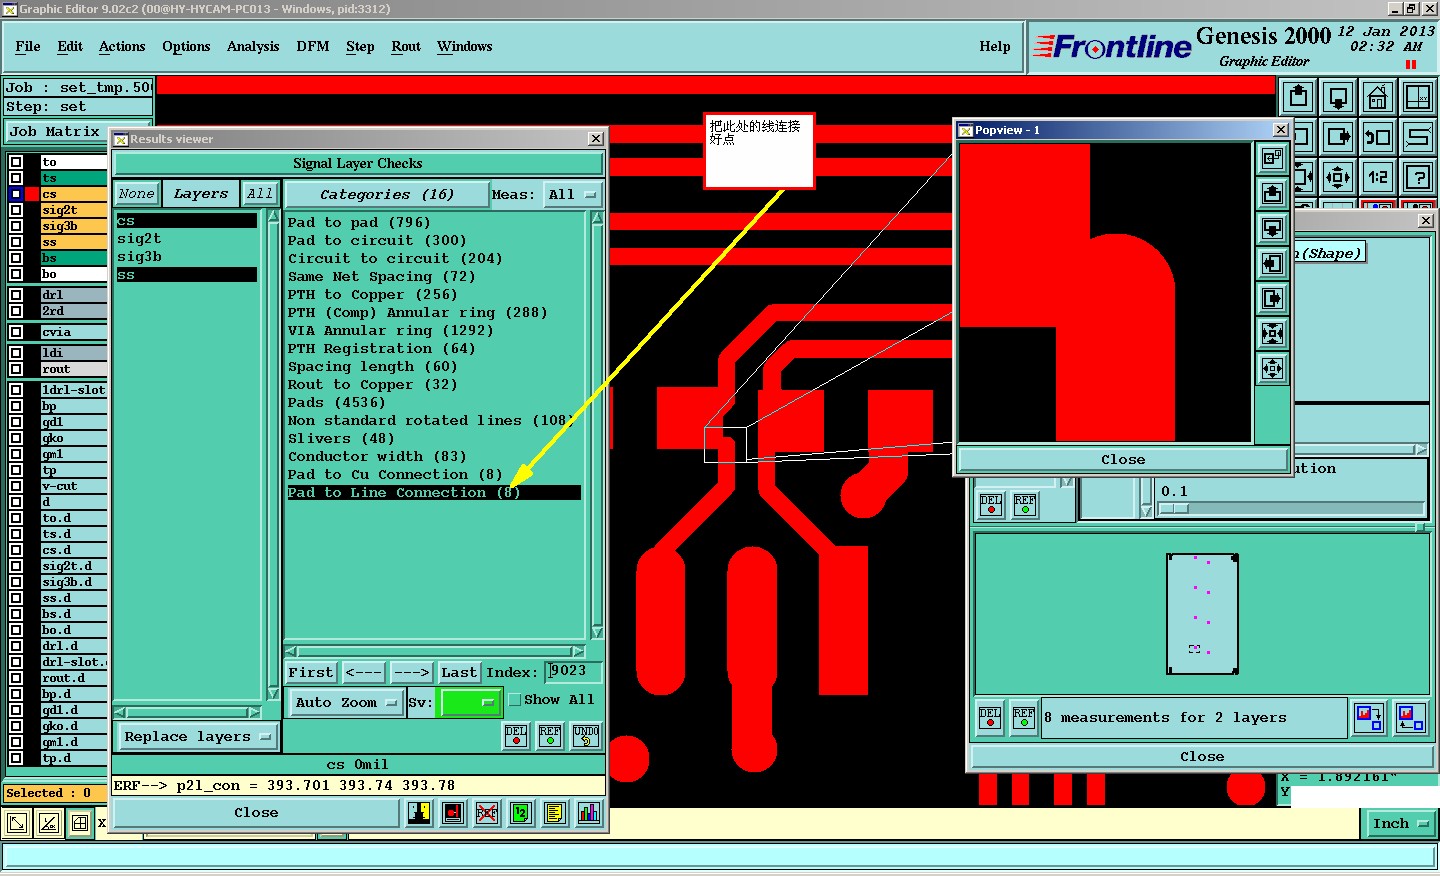Viewport: 1440px width, 876px height.
Task: Toggle the 'sig2t' layer visibility box
Action: tap(16, 210)
